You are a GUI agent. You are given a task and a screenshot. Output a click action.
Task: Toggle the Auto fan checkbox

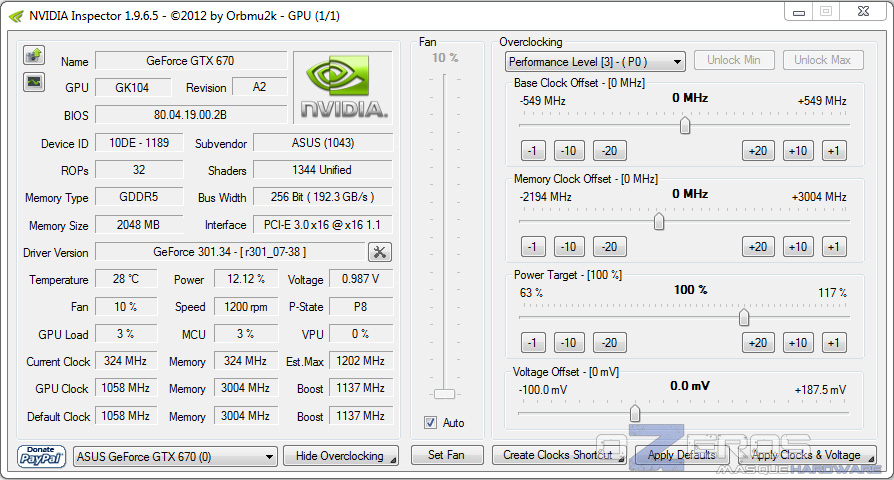tap(430, 422)
